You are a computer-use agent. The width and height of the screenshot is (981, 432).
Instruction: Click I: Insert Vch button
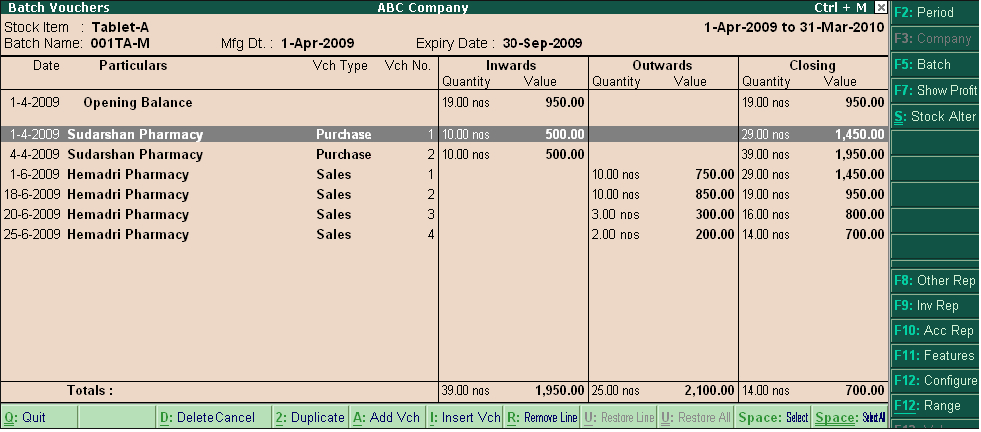tap(465, 418)
